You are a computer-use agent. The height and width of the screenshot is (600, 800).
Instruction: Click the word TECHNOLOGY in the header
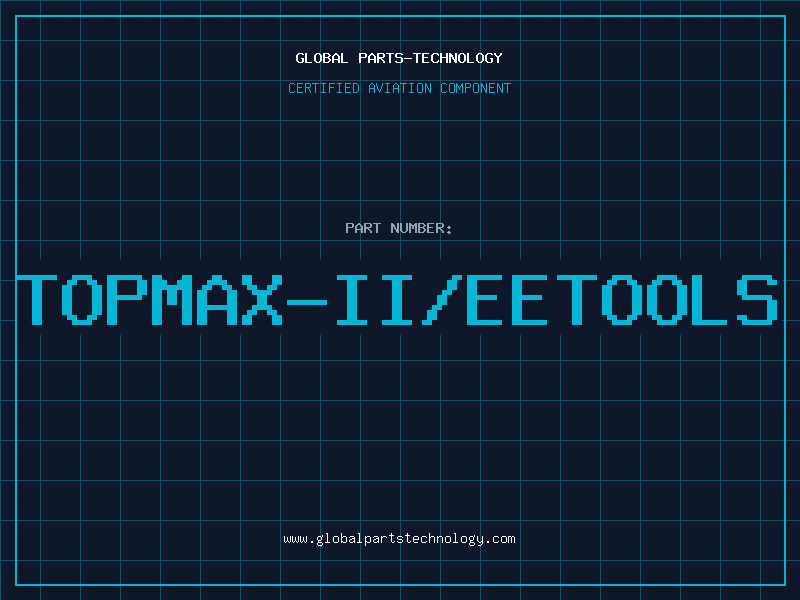tap(458, 58)
